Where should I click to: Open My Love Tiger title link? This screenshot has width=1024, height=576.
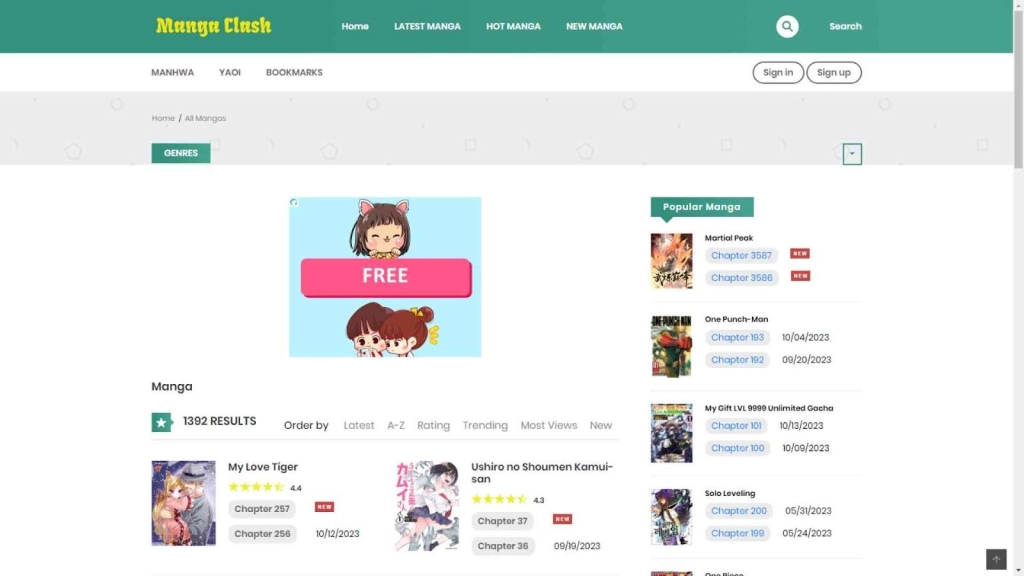pyautogui.click(x=263, y=467)
